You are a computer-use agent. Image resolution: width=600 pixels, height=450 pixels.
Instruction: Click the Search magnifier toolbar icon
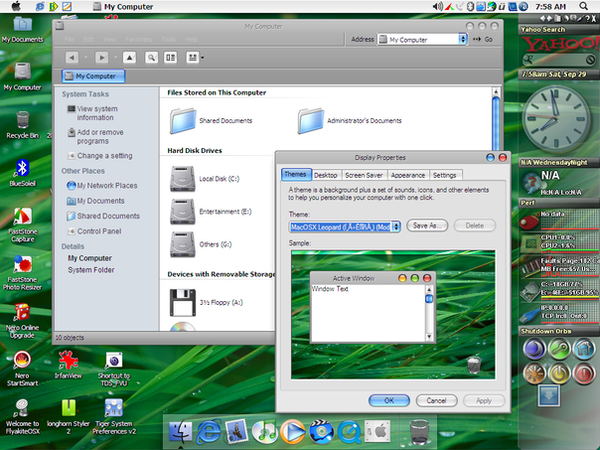click(x=151, y=58)
